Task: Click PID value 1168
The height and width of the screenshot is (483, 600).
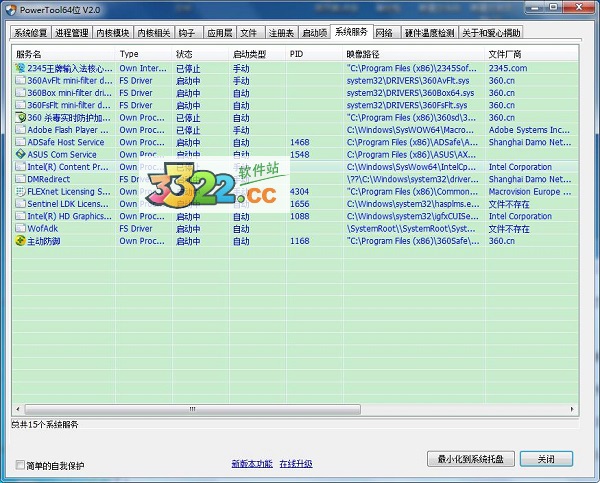Action: point(300,241)
